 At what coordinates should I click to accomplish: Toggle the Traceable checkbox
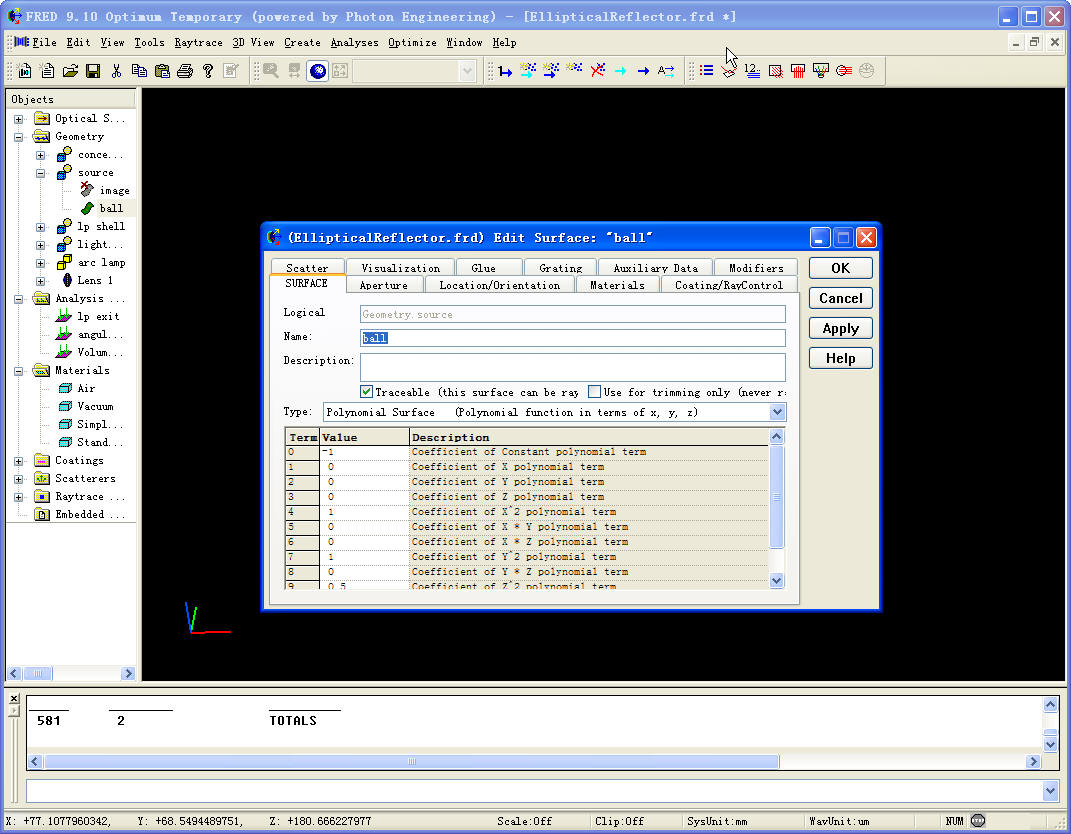(367, 391)
